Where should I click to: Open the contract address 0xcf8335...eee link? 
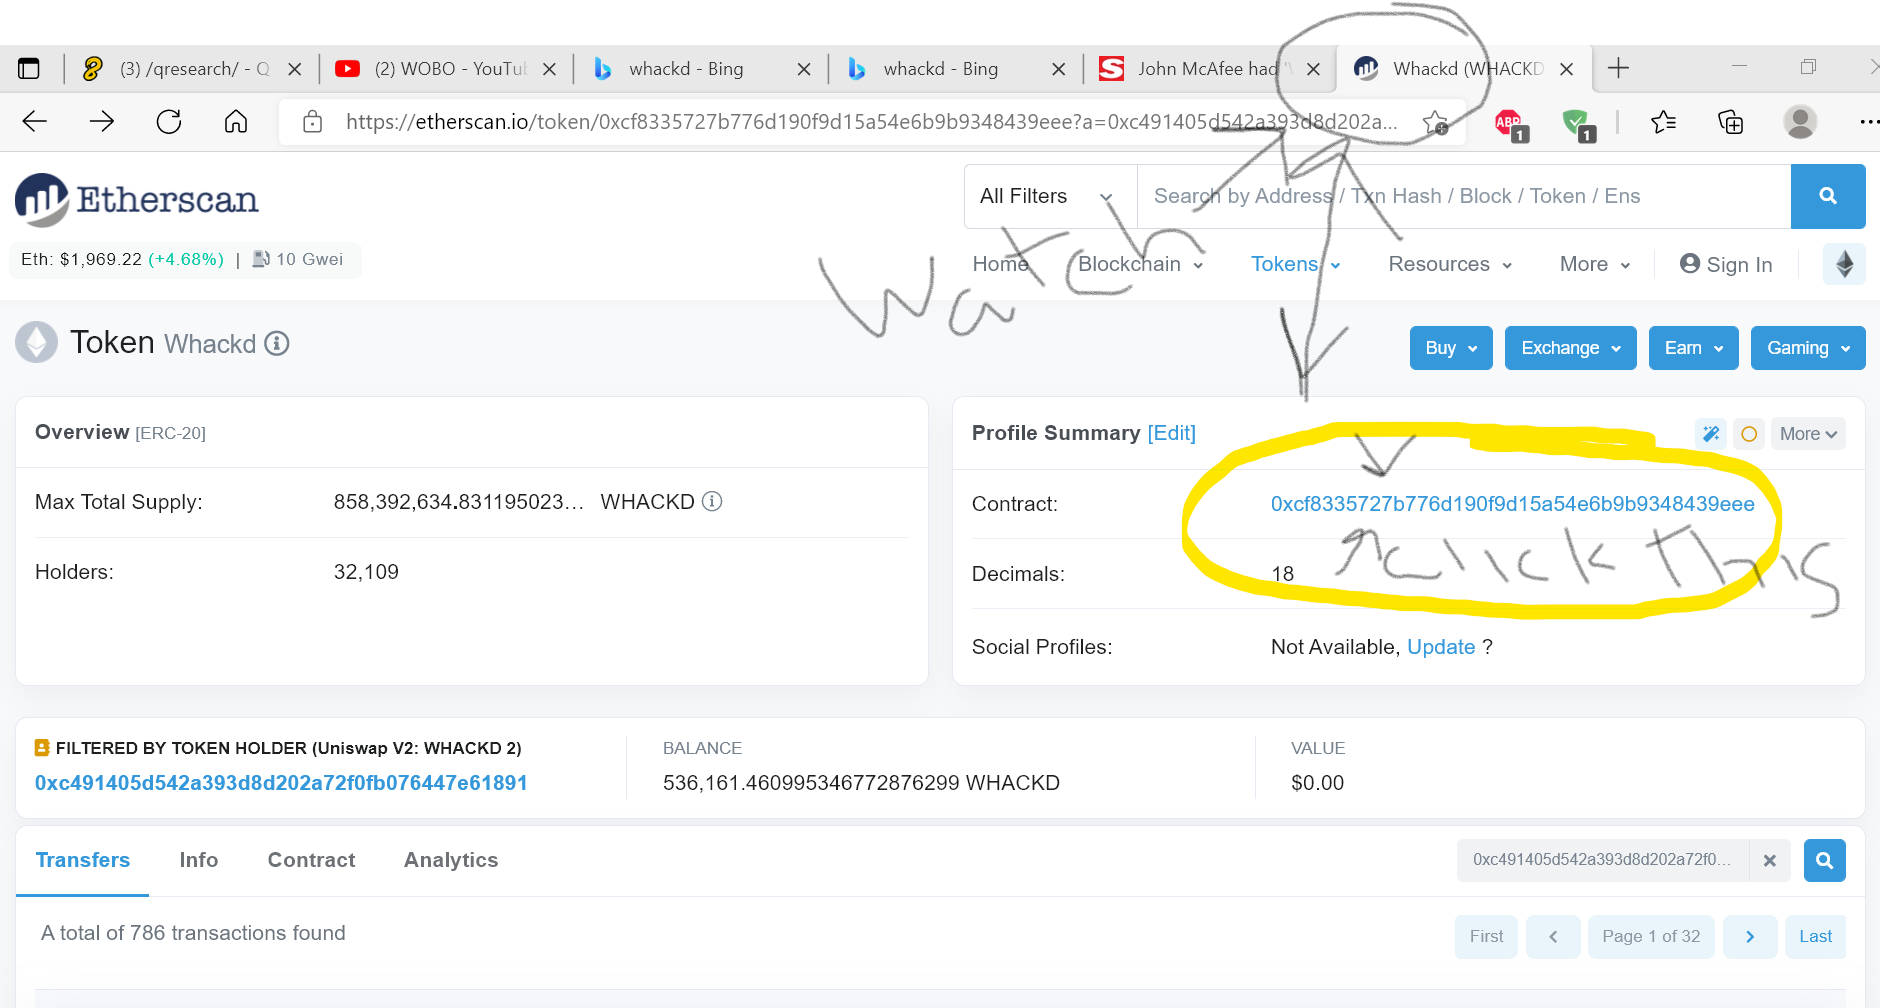(1512, 504)
